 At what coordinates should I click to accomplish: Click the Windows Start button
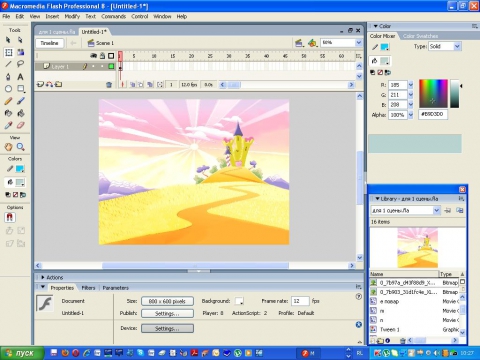pos(22,353)
